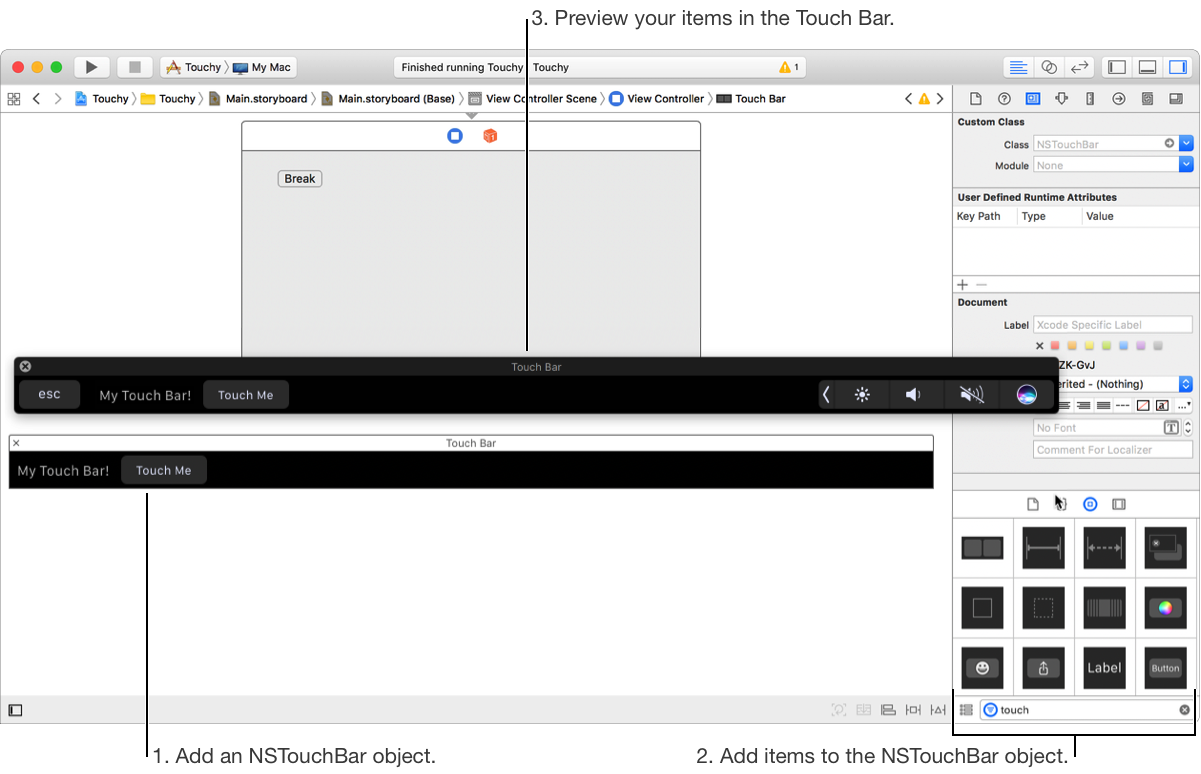Clear label color with the X
The width and height of the screenshot is (1201, 774).
coord(1039,346)
